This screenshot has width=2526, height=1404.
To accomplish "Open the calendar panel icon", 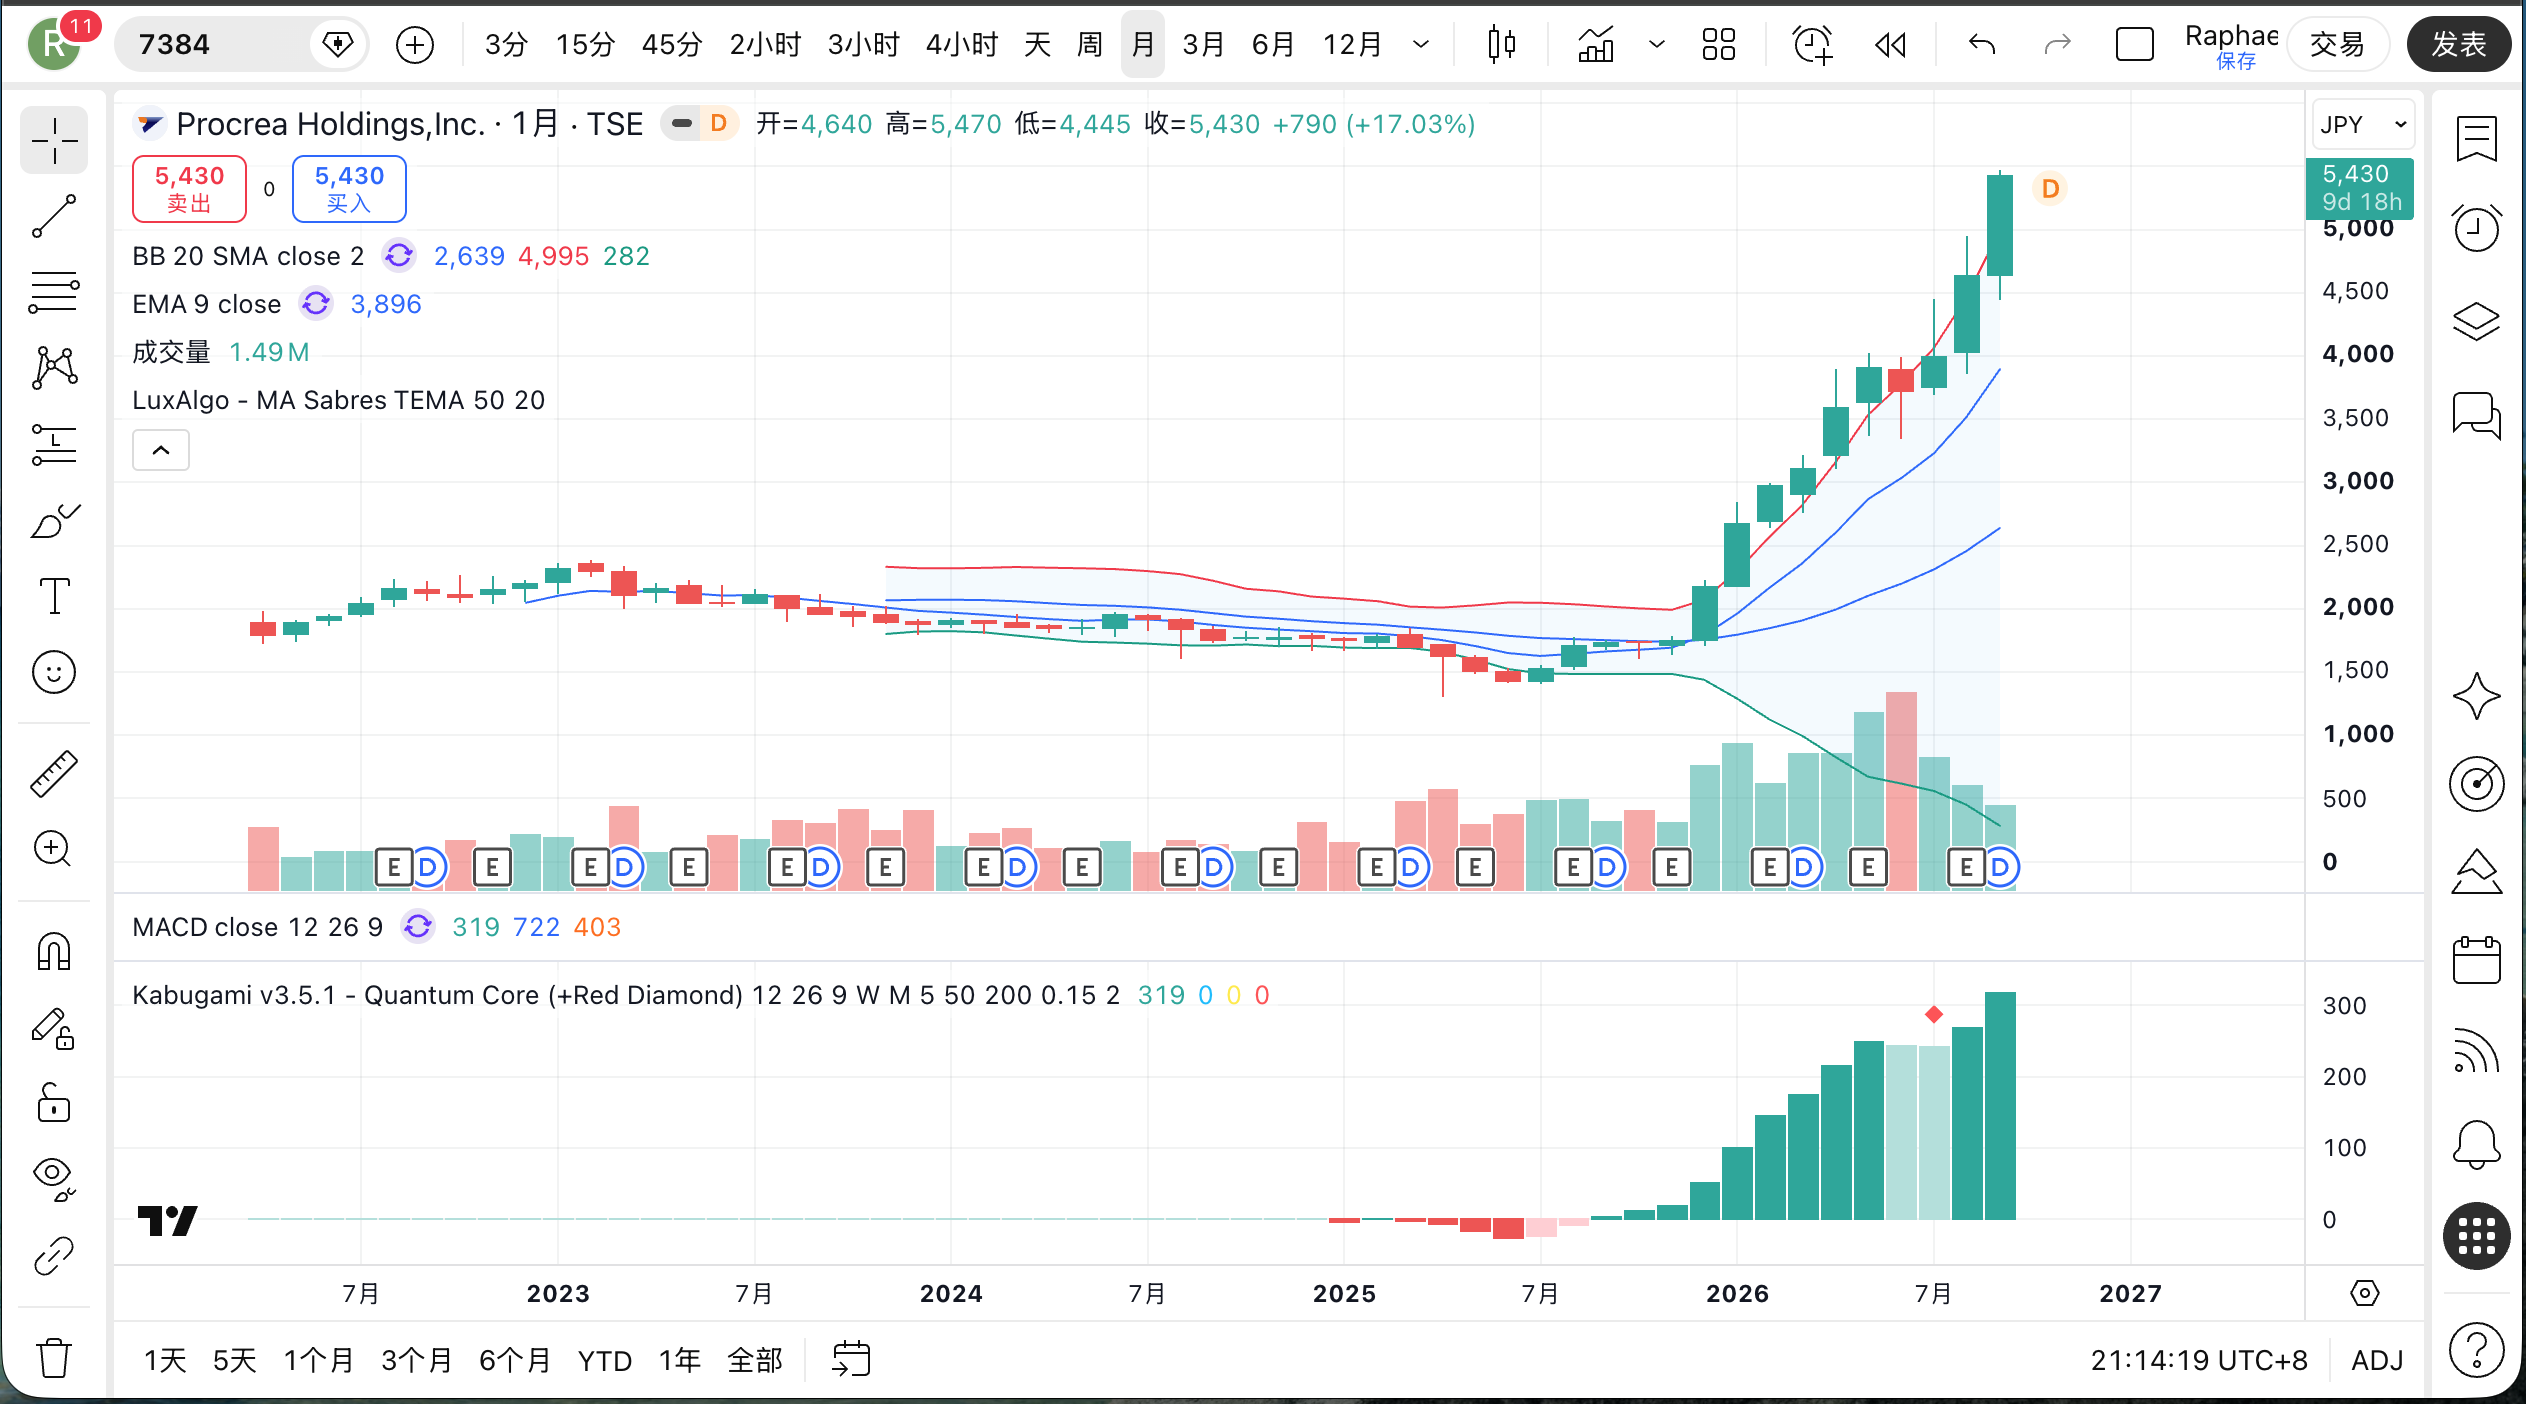I will (2476, 960).
